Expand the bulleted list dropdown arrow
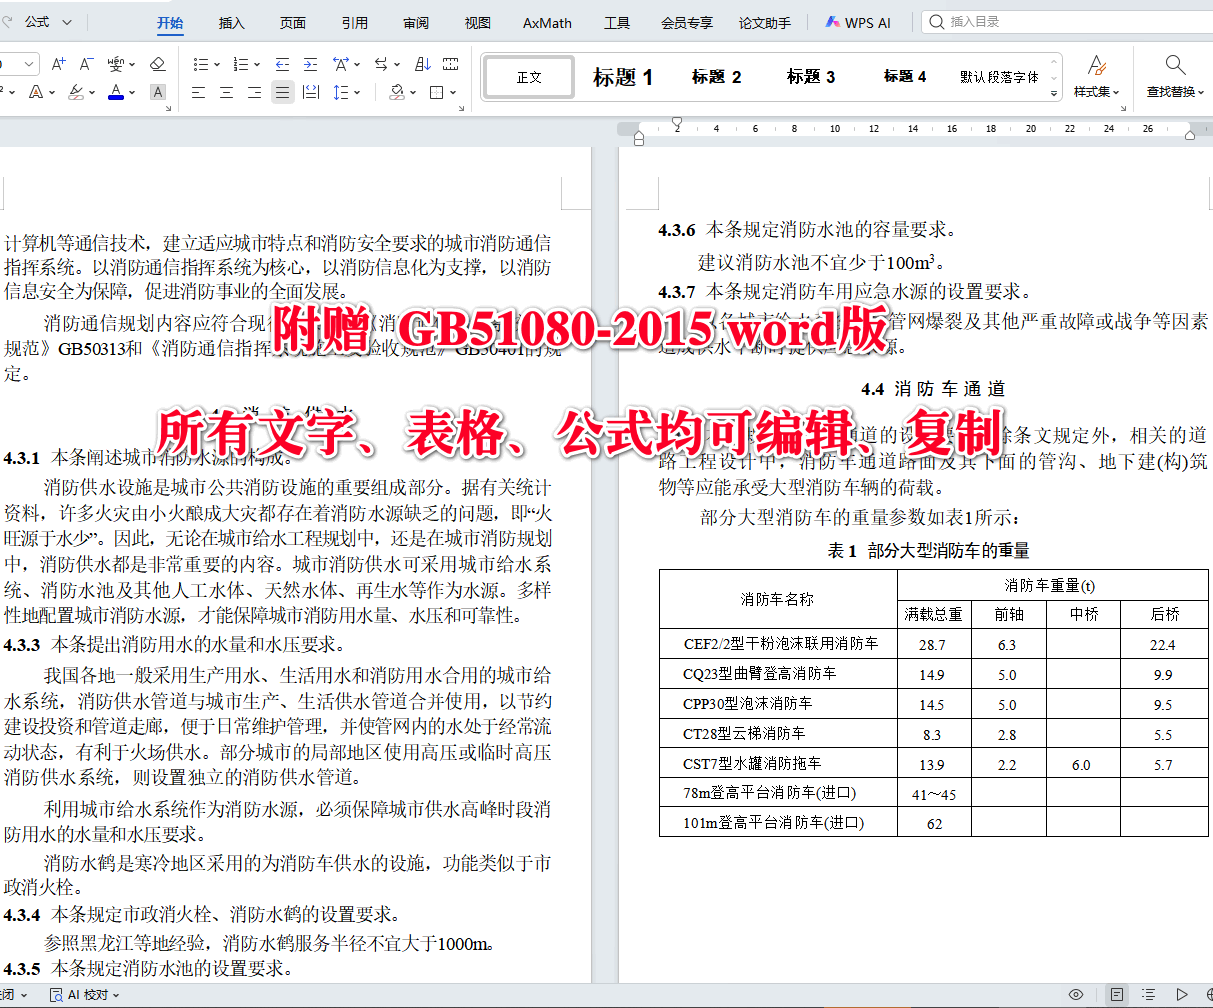 pos(216,64)
